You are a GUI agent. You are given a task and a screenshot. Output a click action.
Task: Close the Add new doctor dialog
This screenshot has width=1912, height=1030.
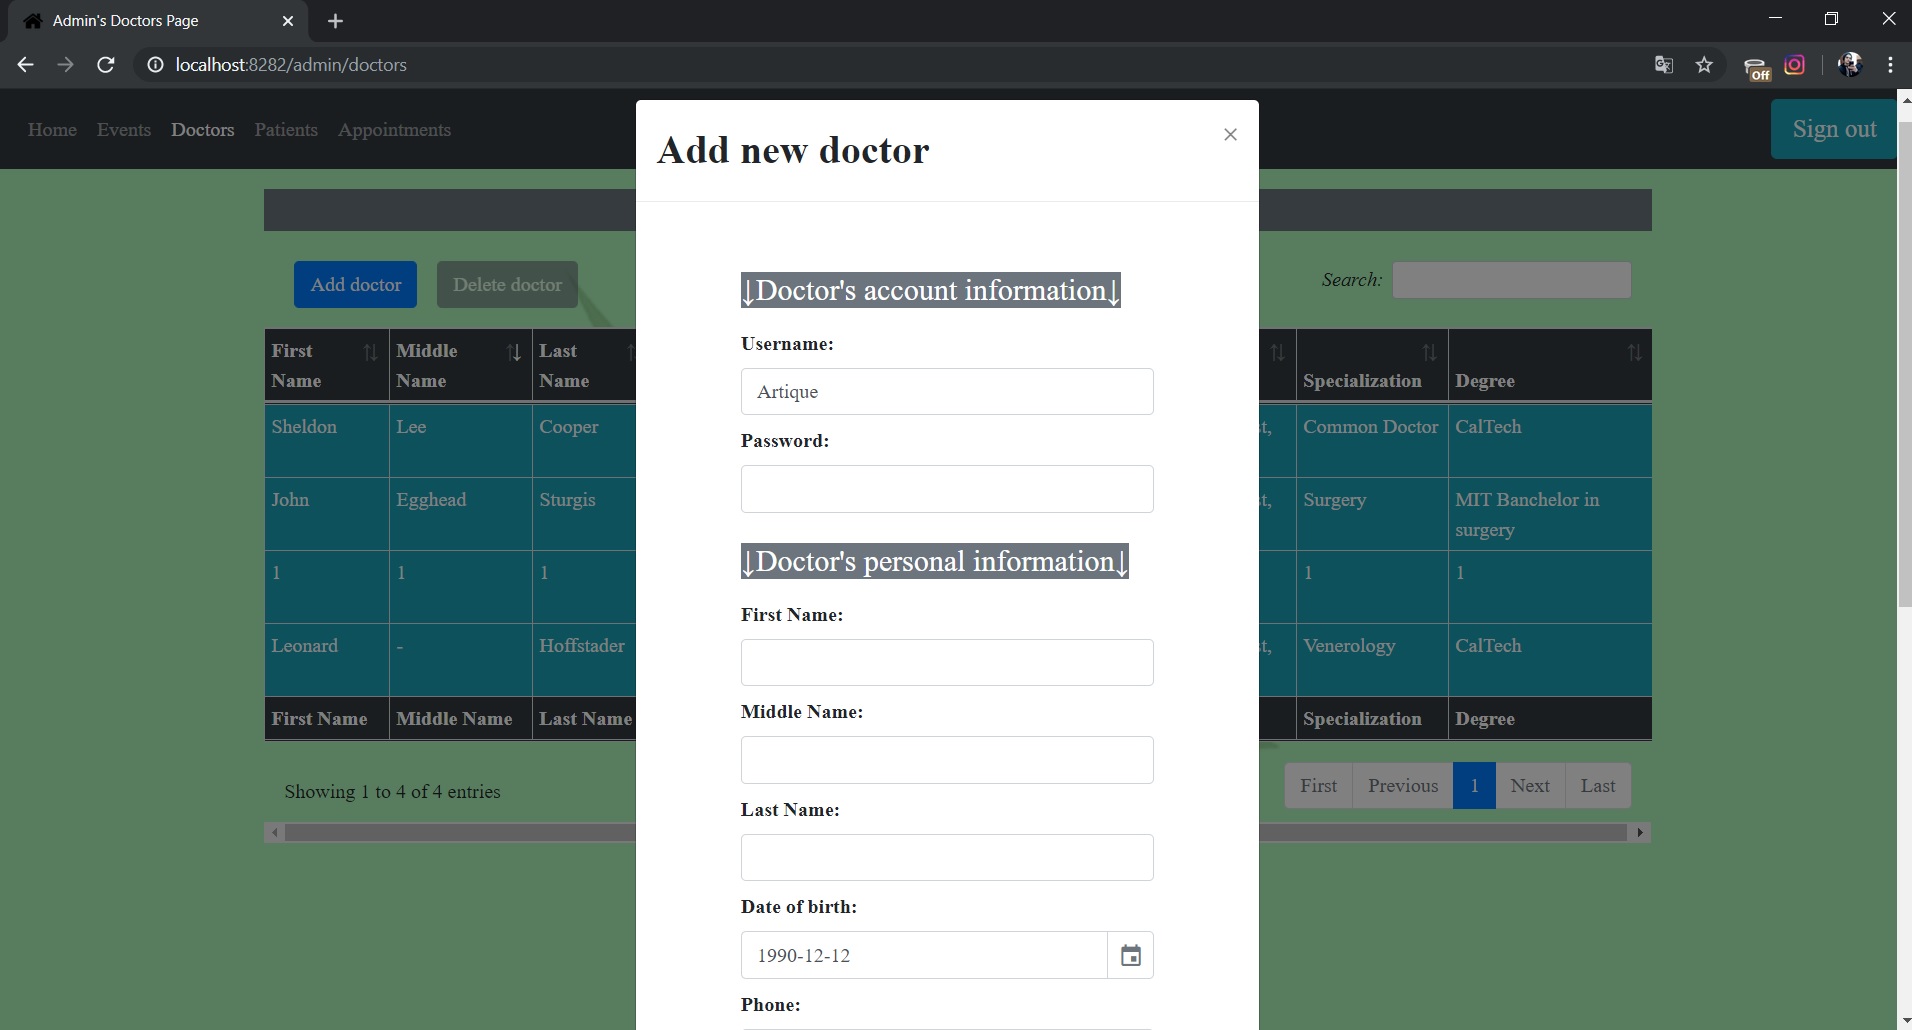[1230, 135]
